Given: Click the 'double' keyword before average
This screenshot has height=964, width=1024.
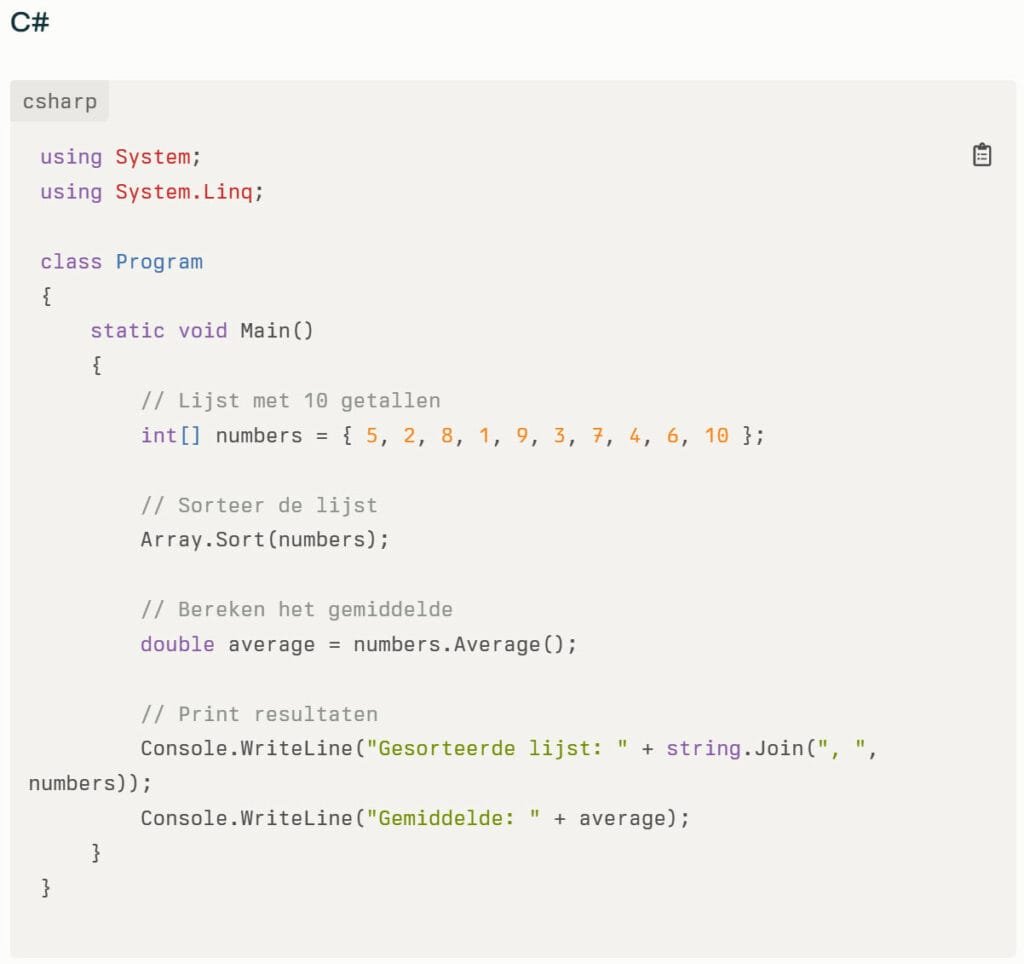Looking at the screenshot, I should (177, 645).
